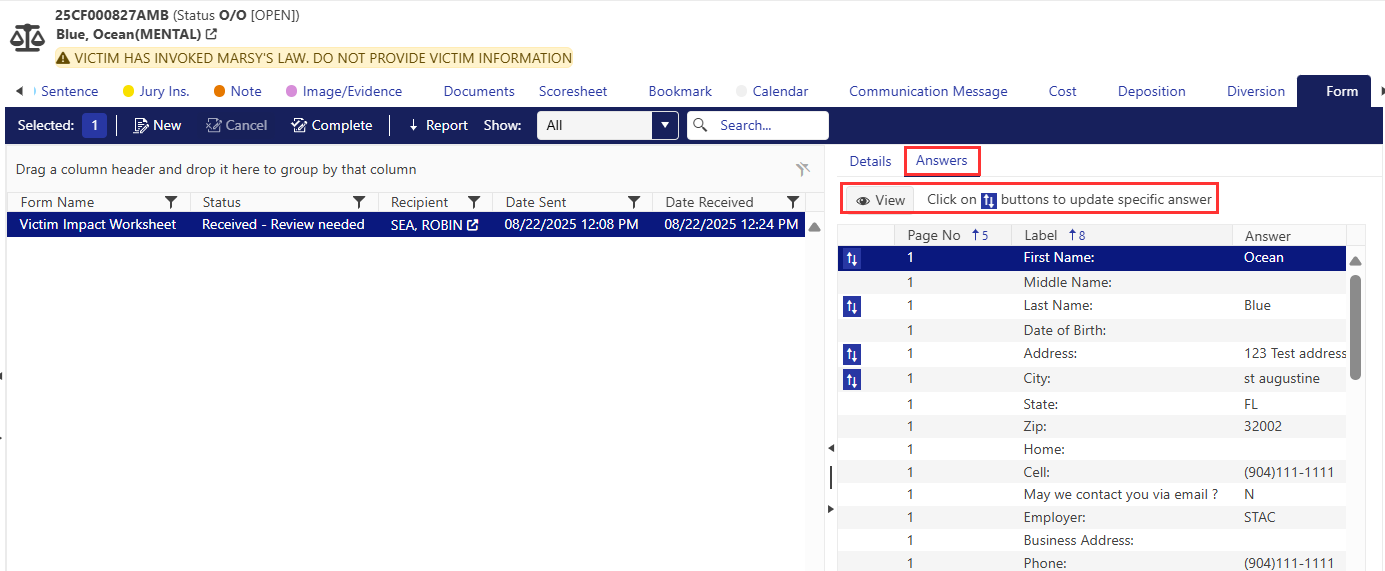This screenshot has width=1385, height=571.
Task: Expand the Show dropdown set to All
Action: [x=664, y=125]
